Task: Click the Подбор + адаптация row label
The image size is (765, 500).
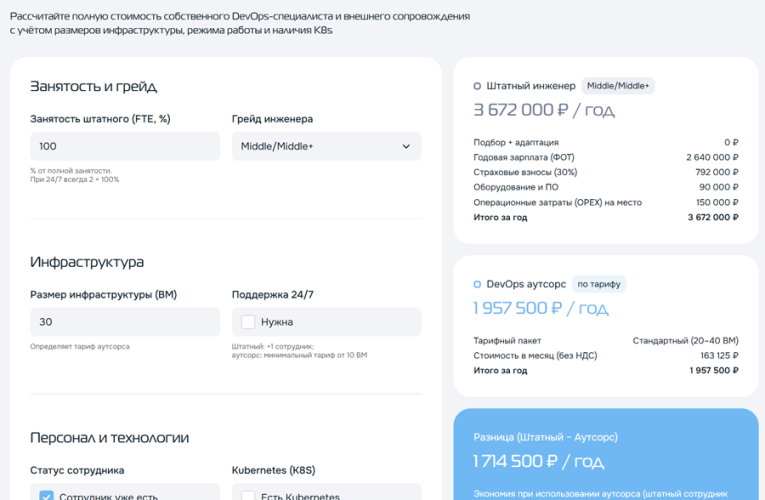Action: 516,142
